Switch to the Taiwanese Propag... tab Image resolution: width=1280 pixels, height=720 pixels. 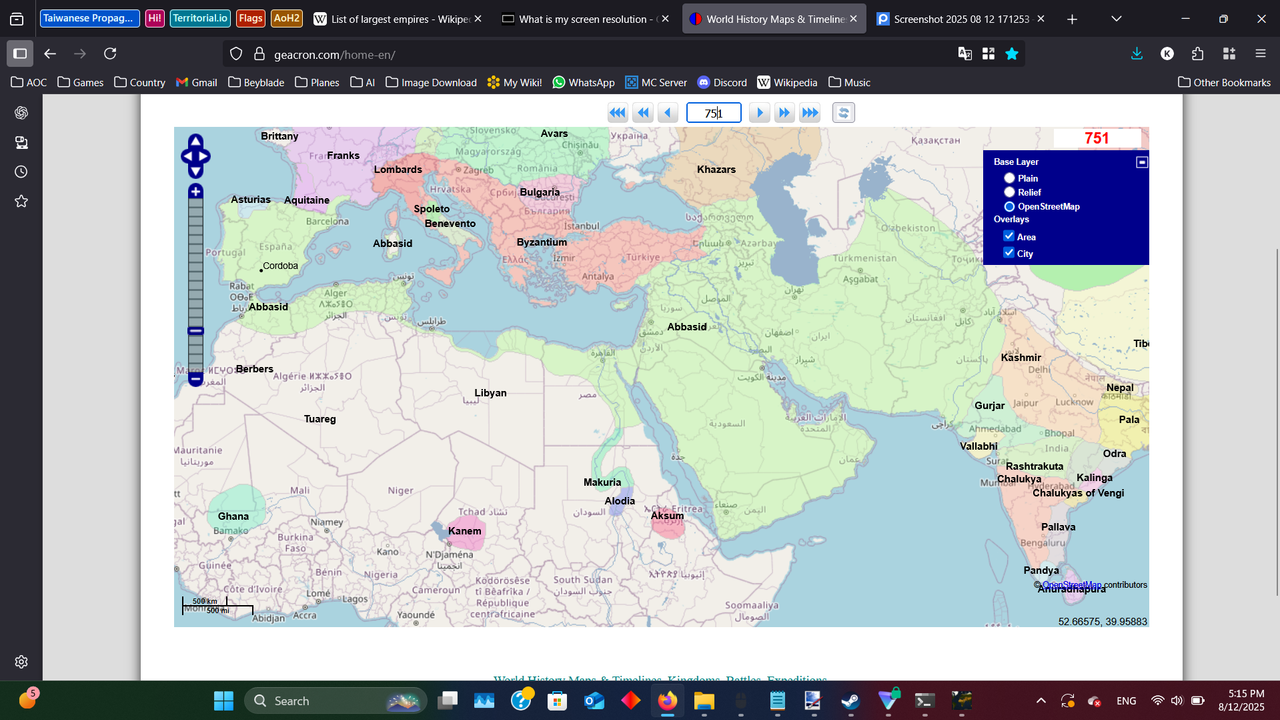coord(88,19)
